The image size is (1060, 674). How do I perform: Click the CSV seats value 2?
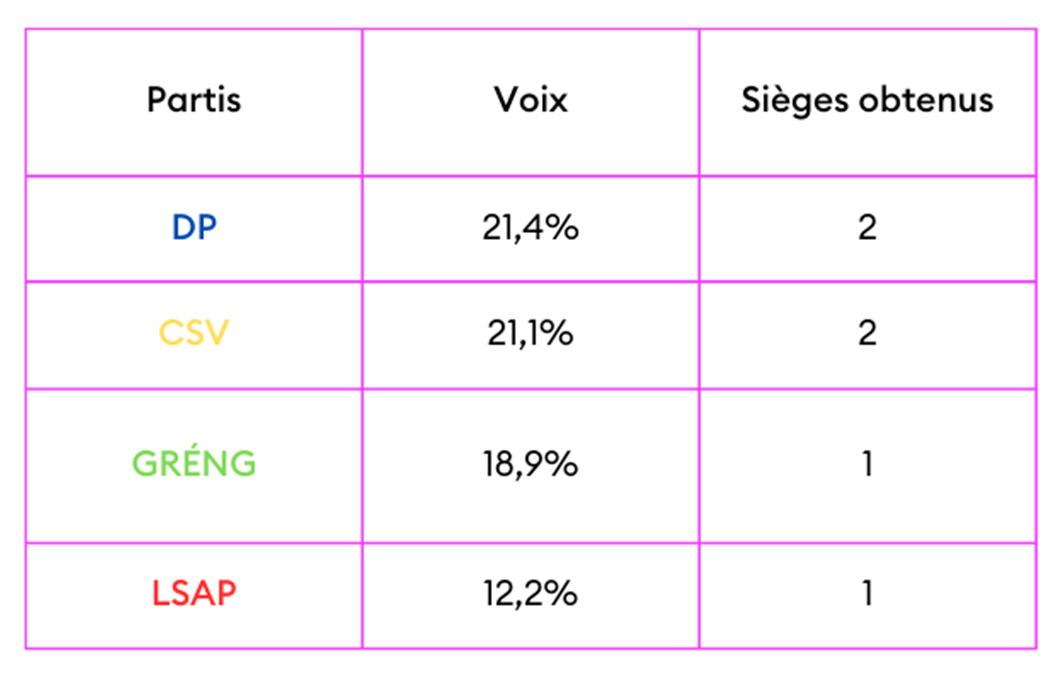click(x=867, y=333)
